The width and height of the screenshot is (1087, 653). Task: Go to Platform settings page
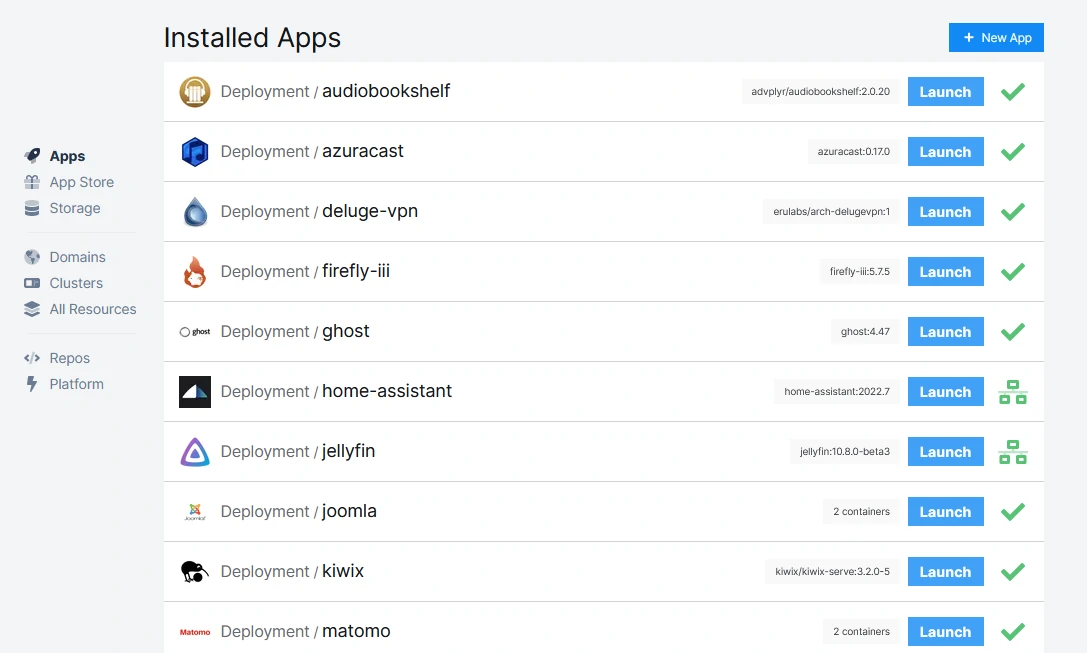(76, 384)
